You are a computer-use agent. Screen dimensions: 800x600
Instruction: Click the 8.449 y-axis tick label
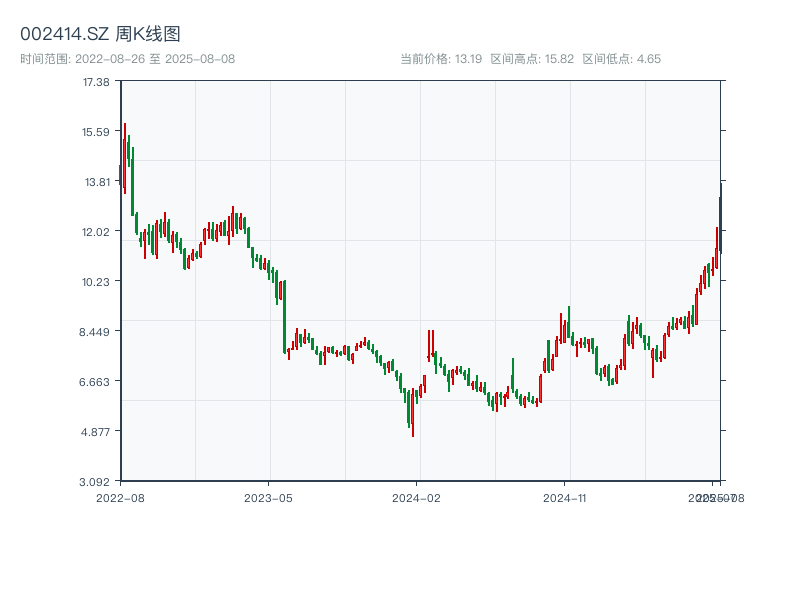(96, 332)
